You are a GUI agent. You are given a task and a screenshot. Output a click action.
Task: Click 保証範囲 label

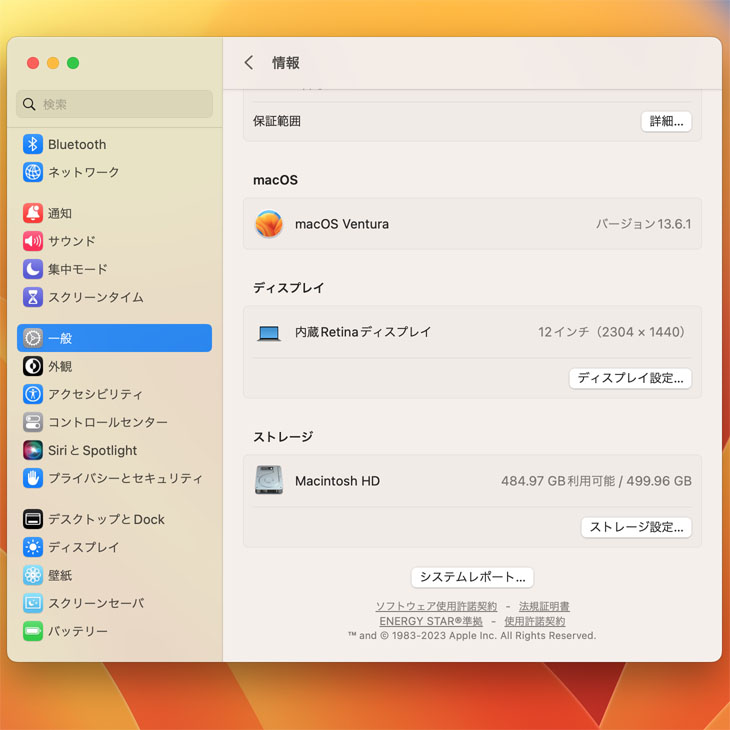pyautogui.click(x=277, y=122)
